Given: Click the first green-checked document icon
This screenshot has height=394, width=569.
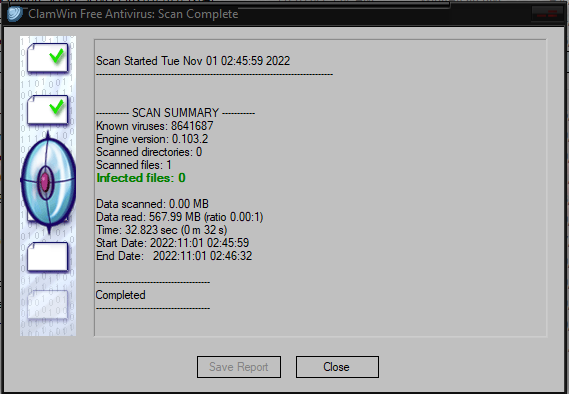Looking at the screenshot, I should pos(48,58).
